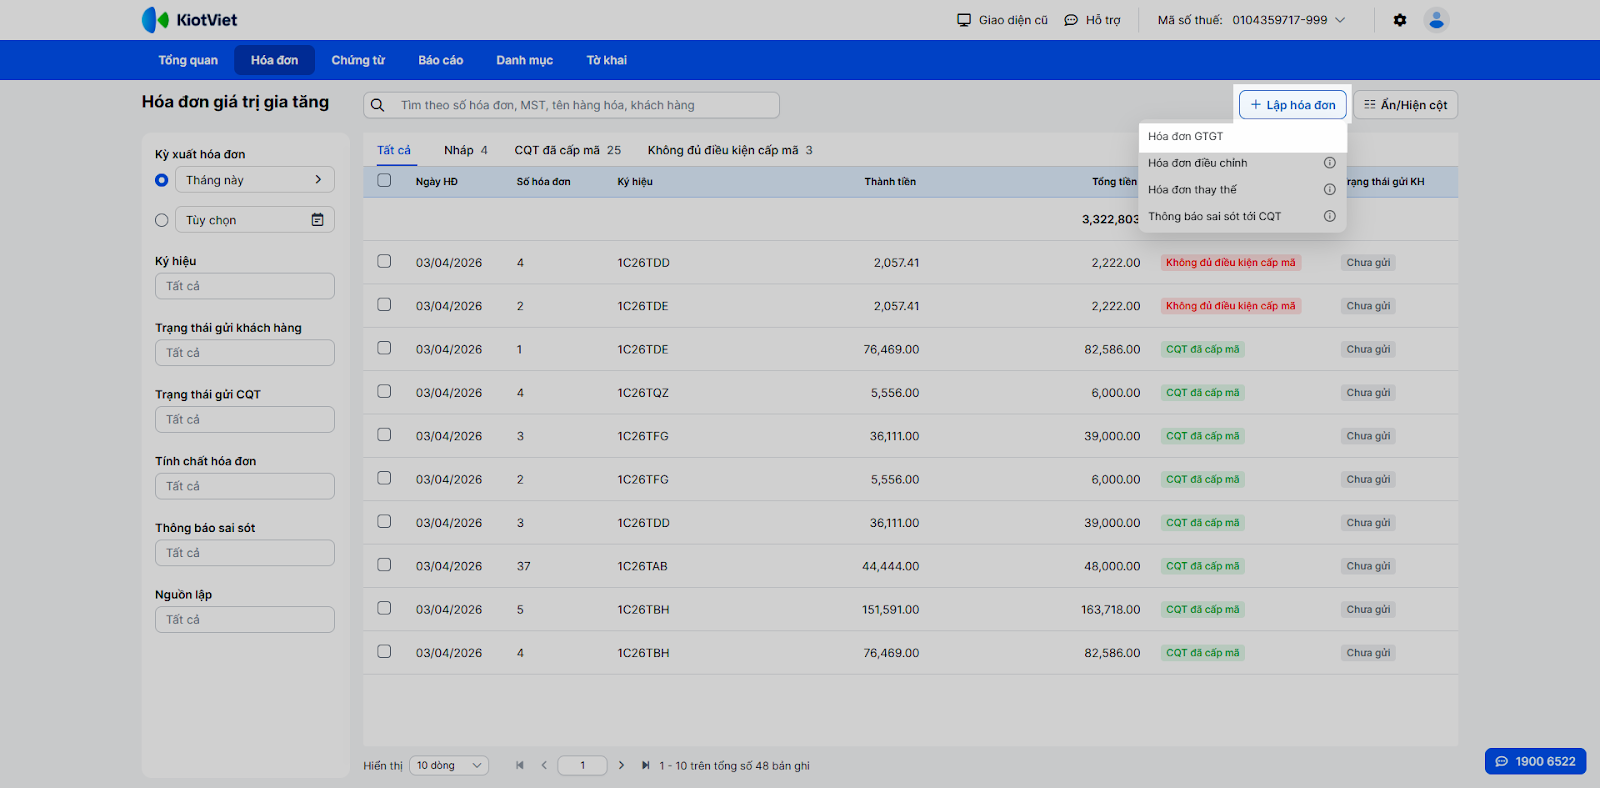Check the row with symbol 1C26TAB
This screenshot has height=788, width=1600.
click(384, 565)
